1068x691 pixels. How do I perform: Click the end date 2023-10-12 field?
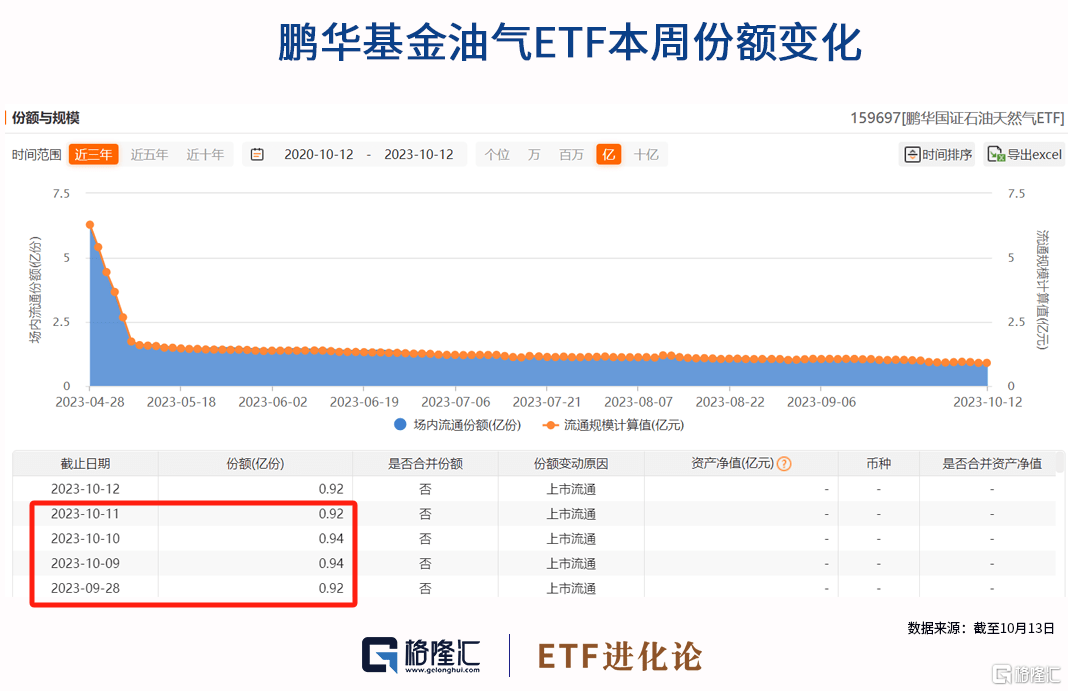pyautogui.click(x=419, y=155)
